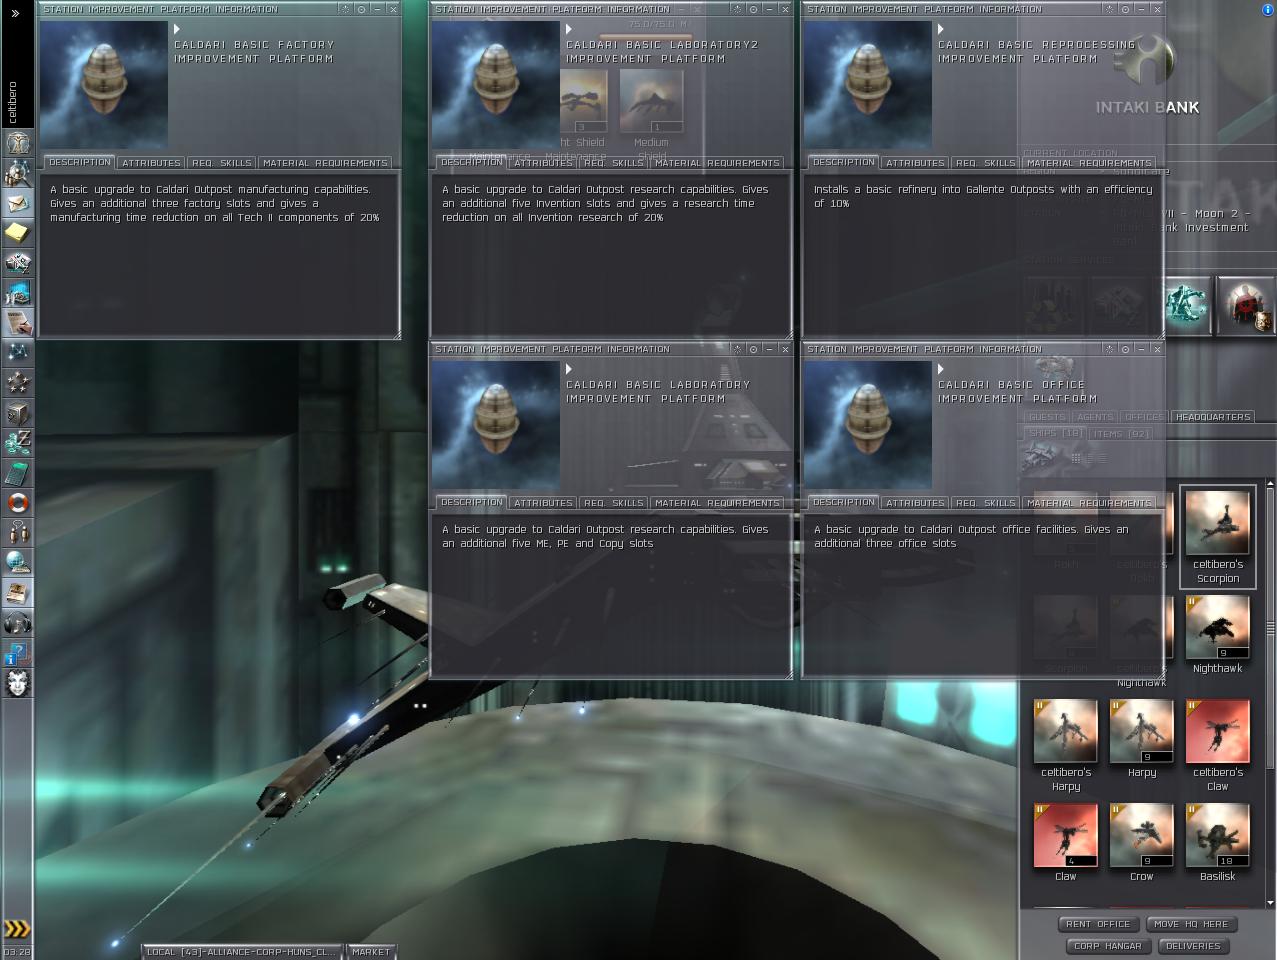Open Material Requirements in Basic Factory window
1277x960 pixels.
325,163
